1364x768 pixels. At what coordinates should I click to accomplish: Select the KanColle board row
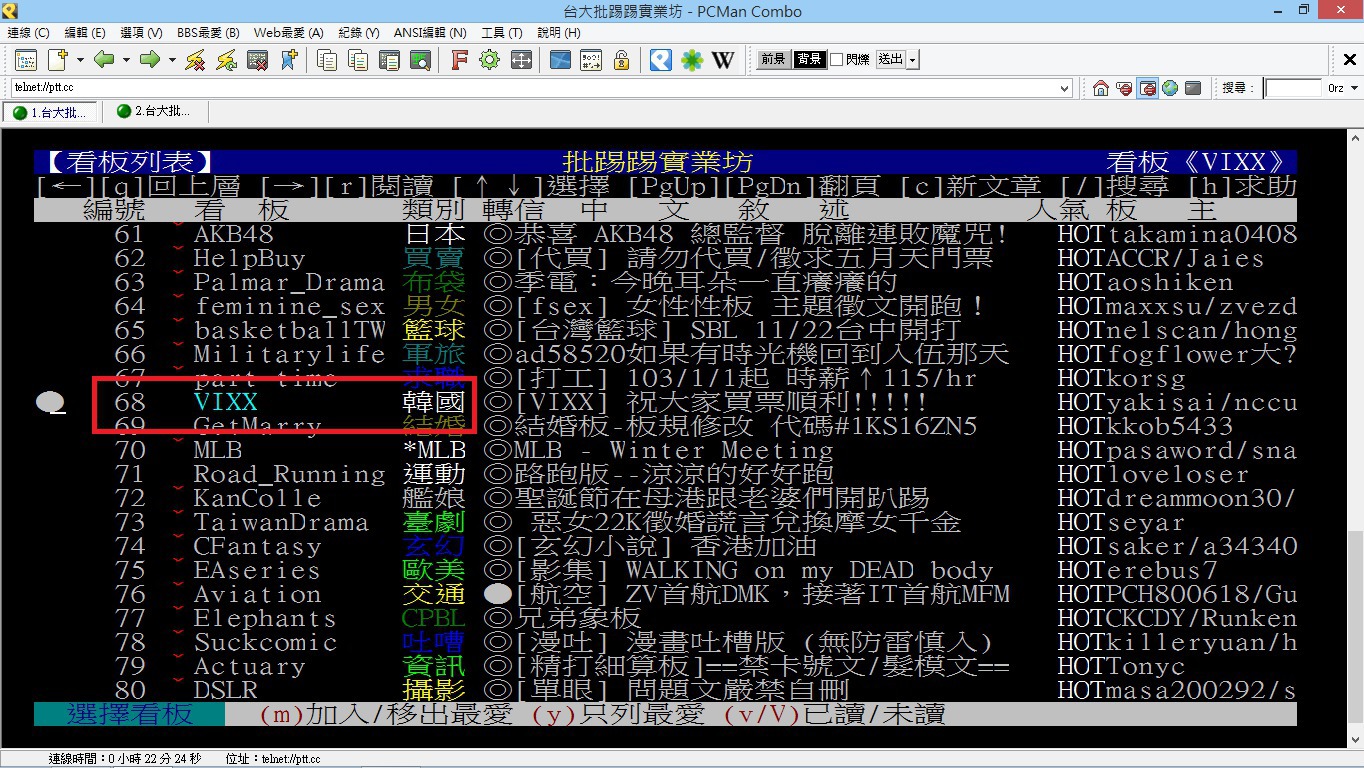pyautogui.click(x=665, y=499)
